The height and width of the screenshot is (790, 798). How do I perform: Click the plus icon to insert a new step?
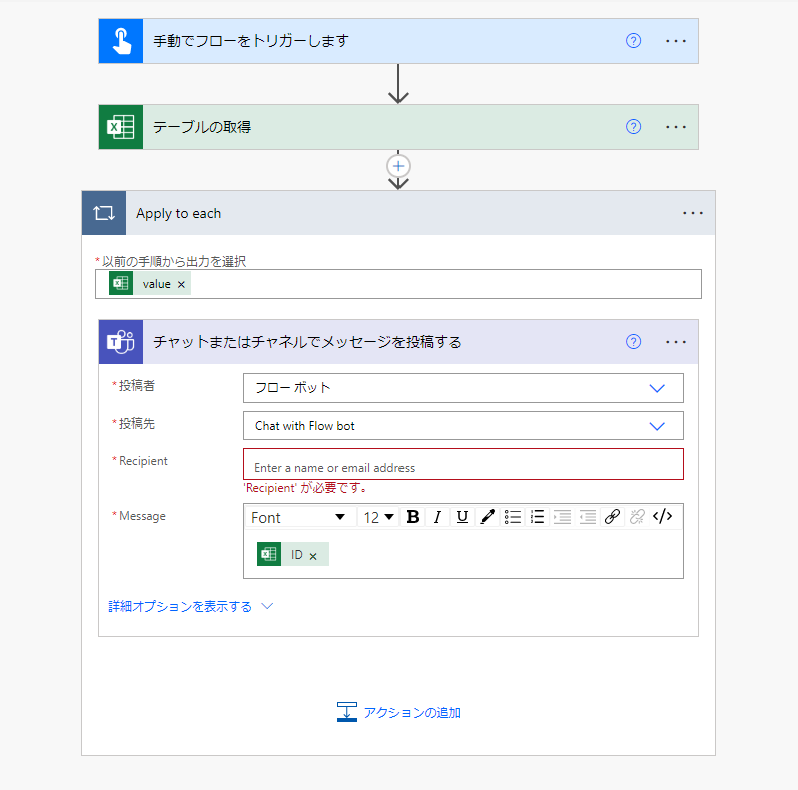tap(399, 166)
